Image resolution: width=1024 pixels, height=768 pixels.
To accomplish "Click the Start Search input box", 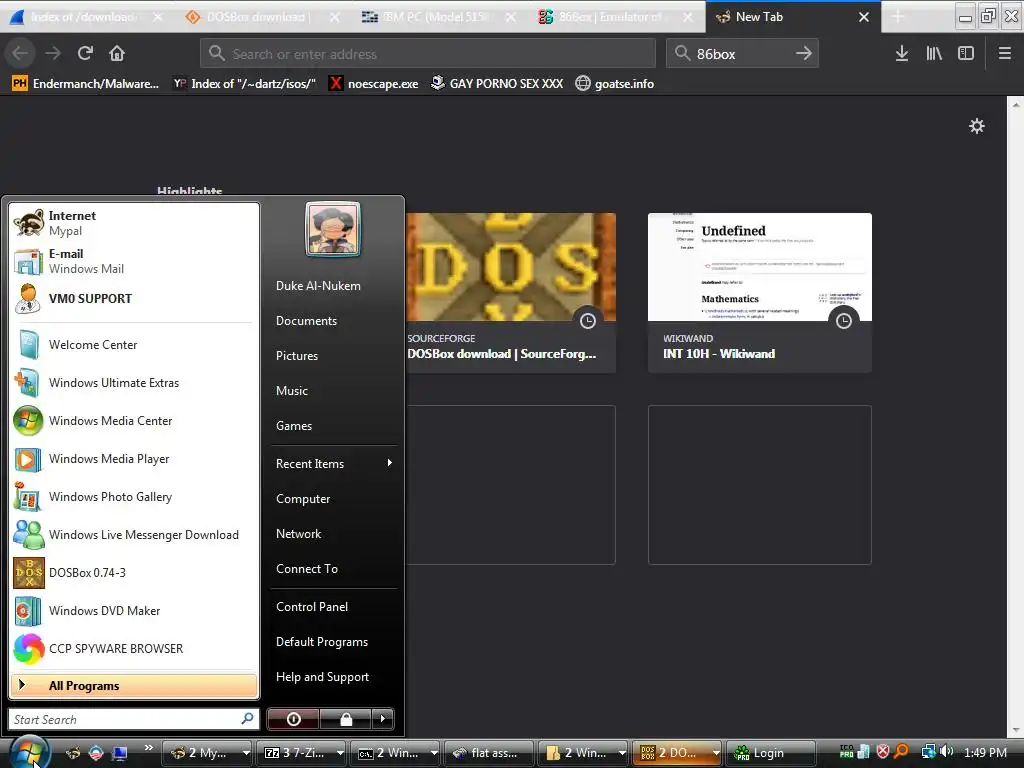I will click(133, 719).
